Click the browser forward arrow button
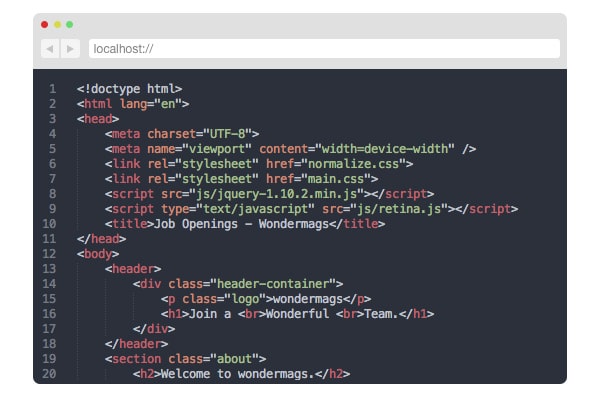The width and height of the screenshot is (600, 400). pos(70,49)
